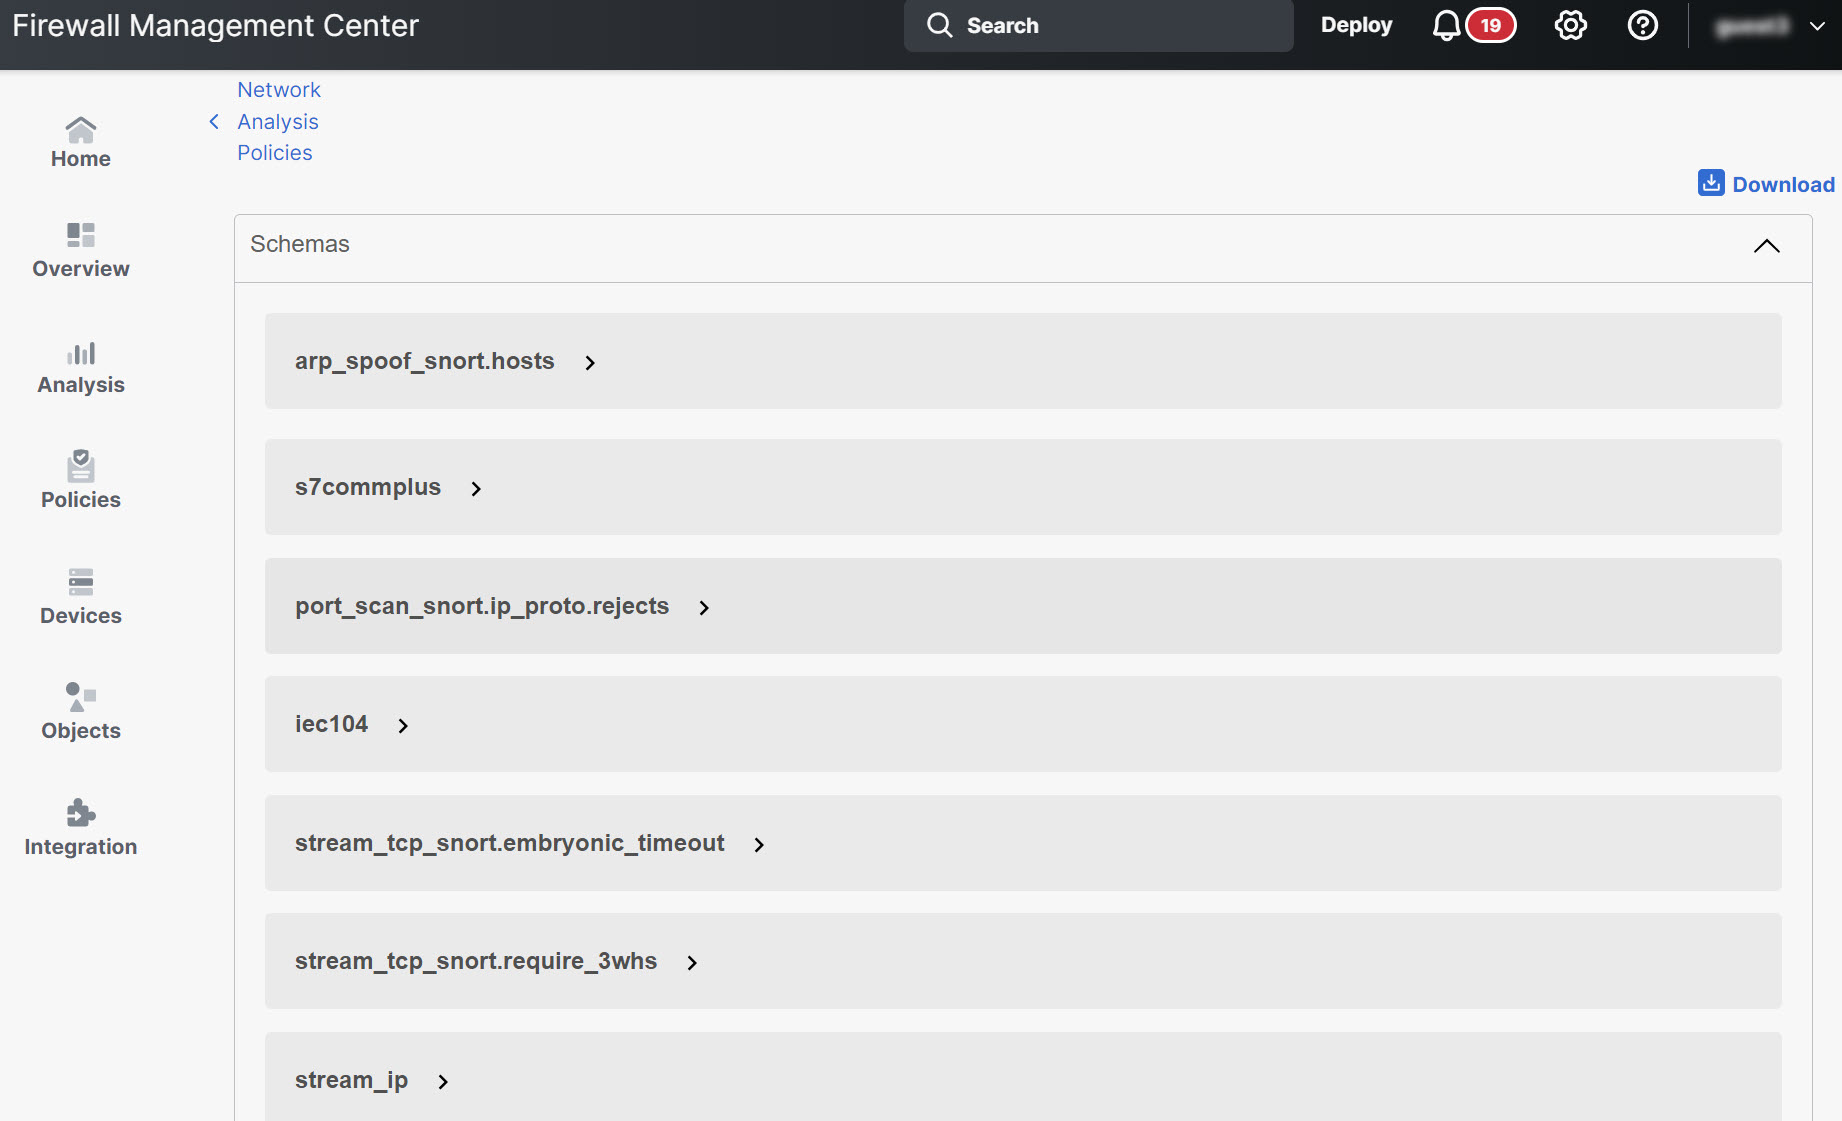Open the Analysis bar chart icon
1842x1121 pixels.
80,353
